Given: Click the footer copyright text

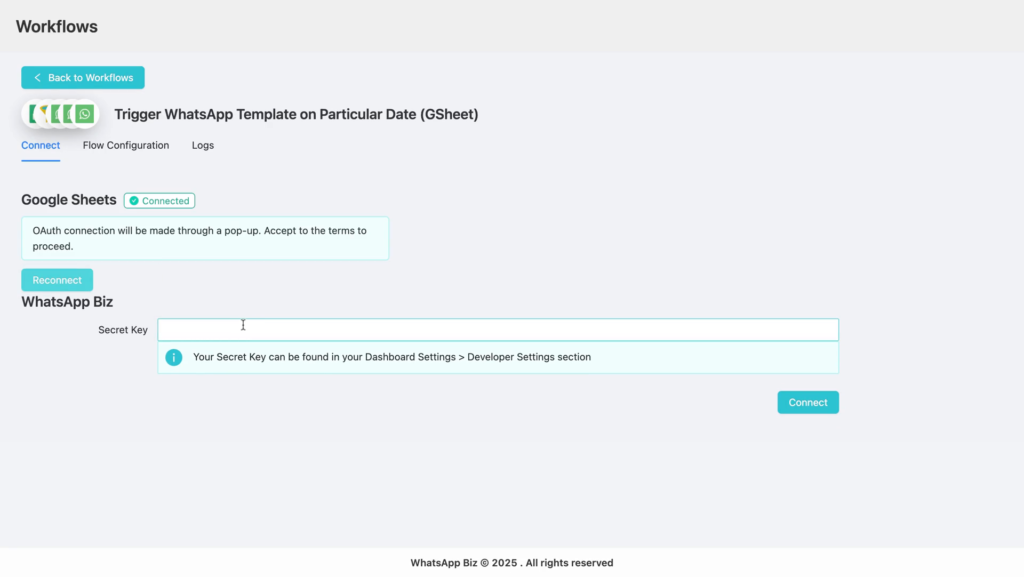Looking at the screenshot, I should [x=512, y=563].
